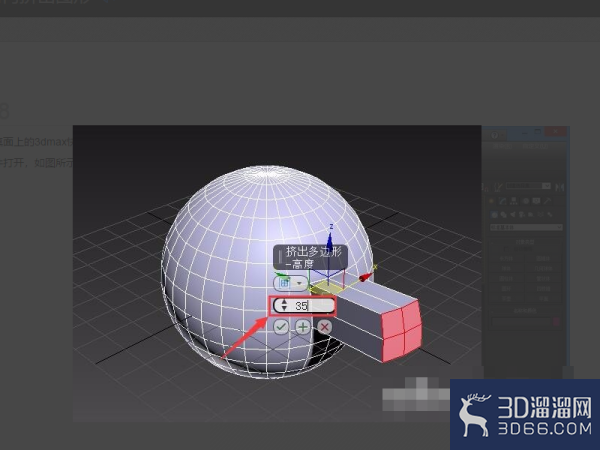Open the Utilities hammer tab
The image size is (600, 450).
(547, 201)
